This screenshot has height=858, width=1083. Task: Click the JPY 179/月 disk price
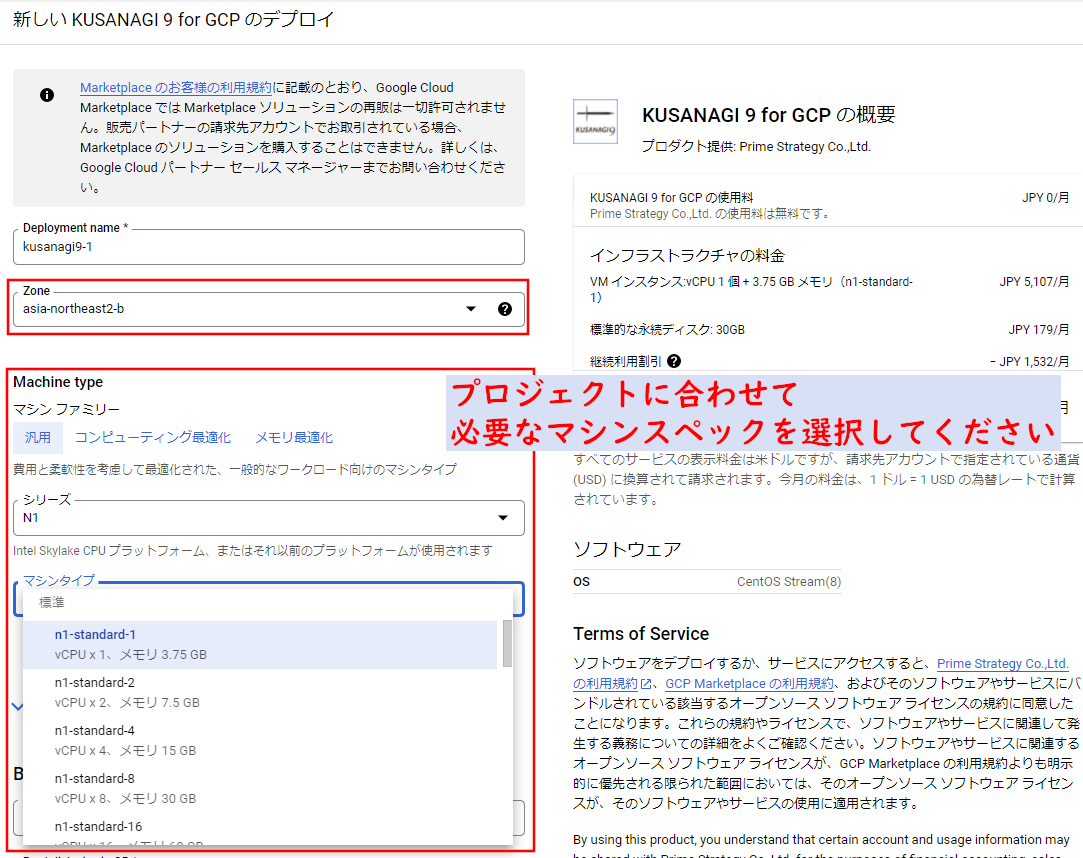click(x=1038, y=330)
